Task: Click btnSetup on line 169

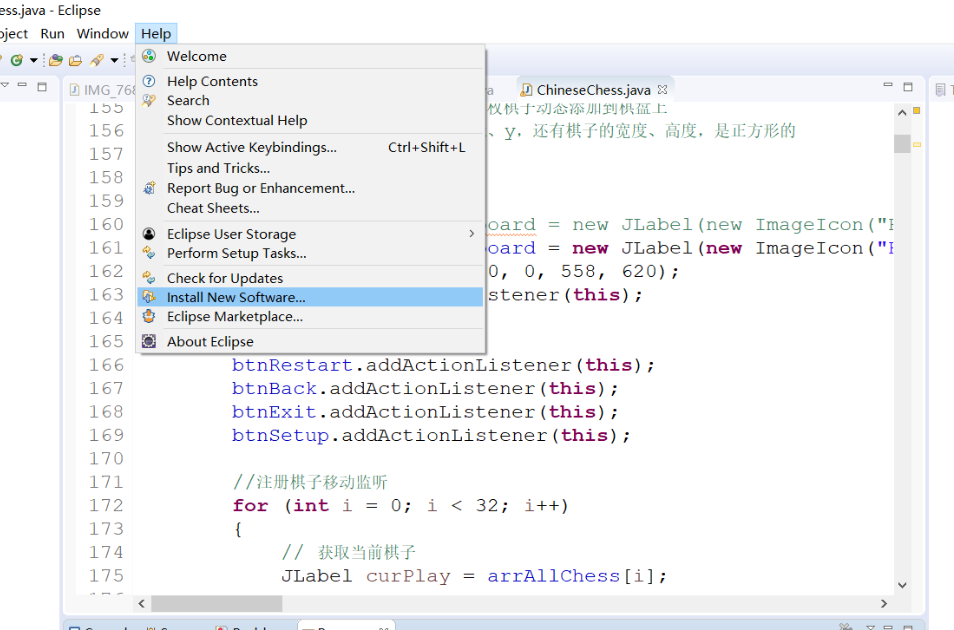Action: (280, 436)
